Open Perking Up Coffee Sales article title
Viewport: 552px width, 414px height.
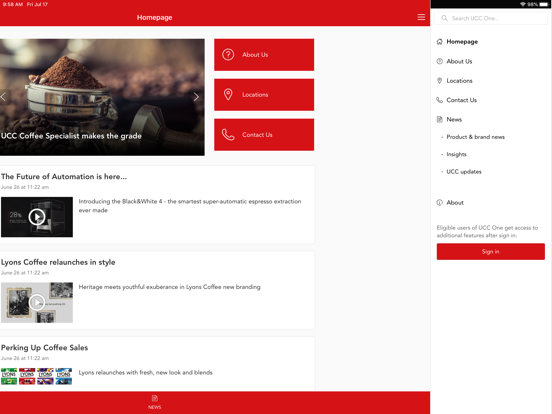click(44, 348)
